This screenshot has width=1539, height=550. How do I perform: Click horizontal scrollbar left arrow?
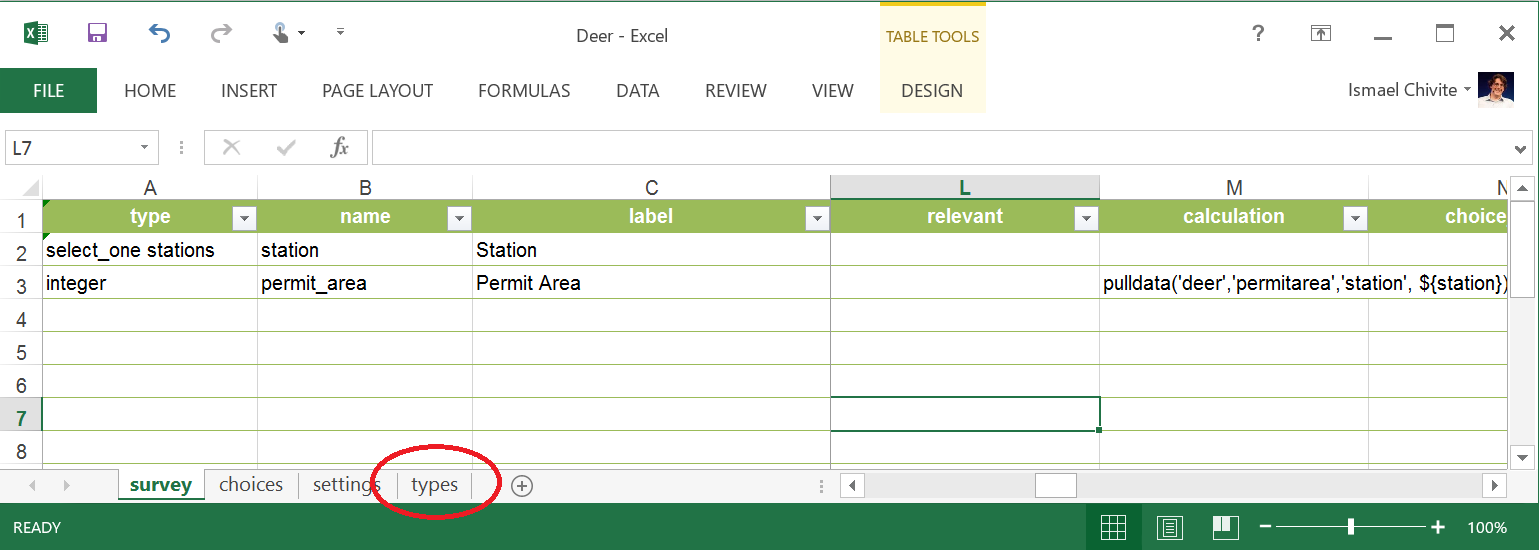[x=852, y=486]
